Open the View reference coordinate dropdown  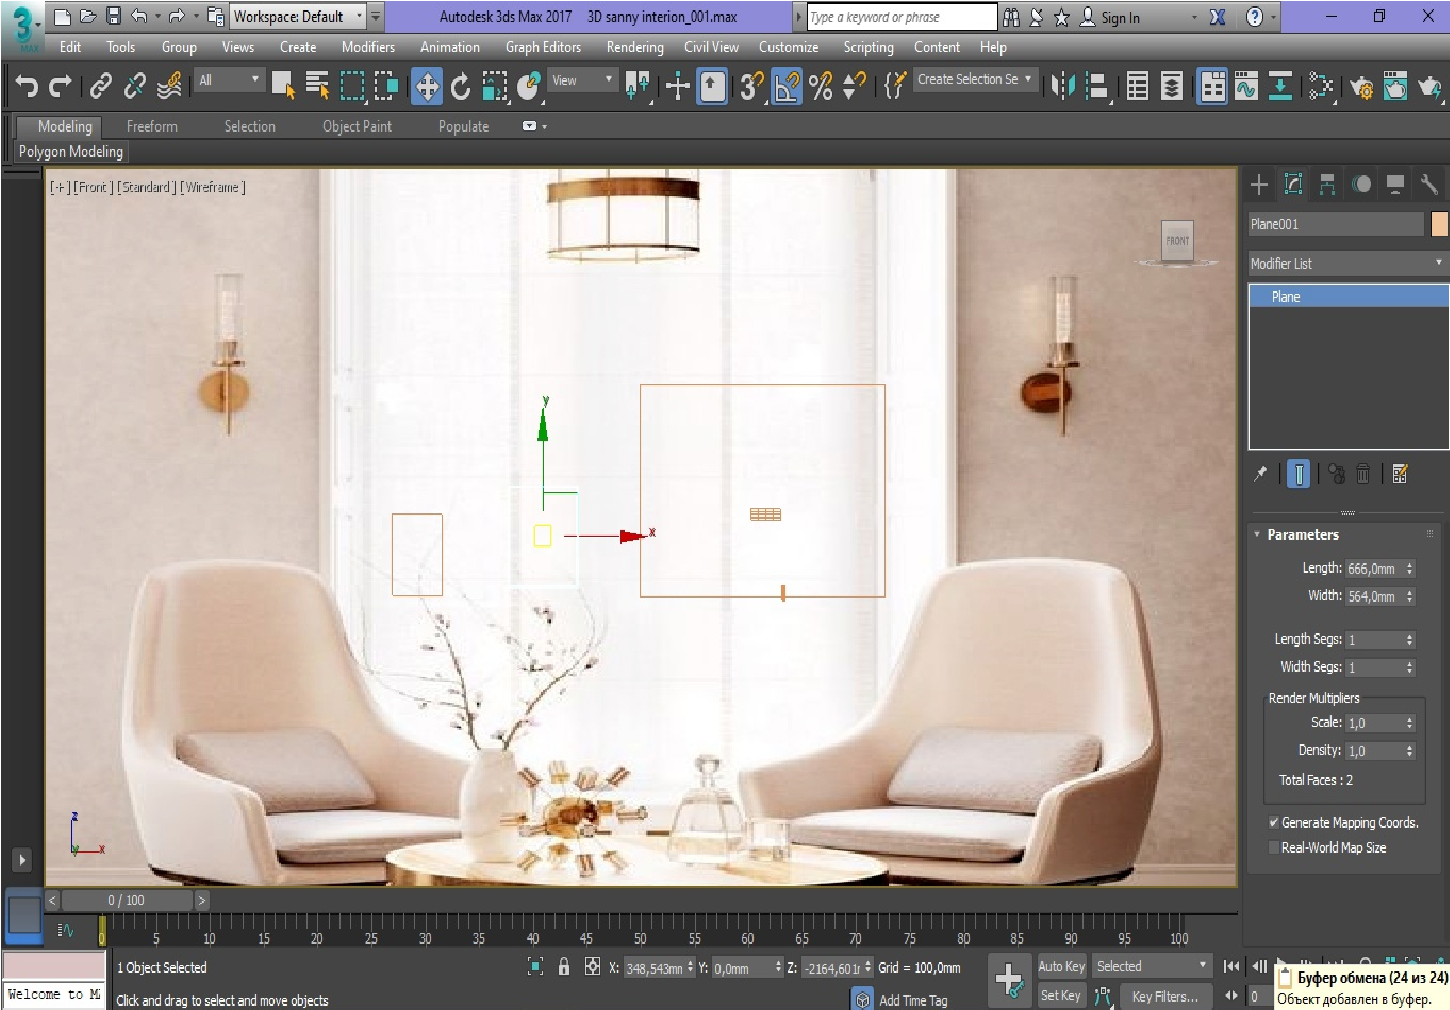pyautogui.click(x=582, y=81)
